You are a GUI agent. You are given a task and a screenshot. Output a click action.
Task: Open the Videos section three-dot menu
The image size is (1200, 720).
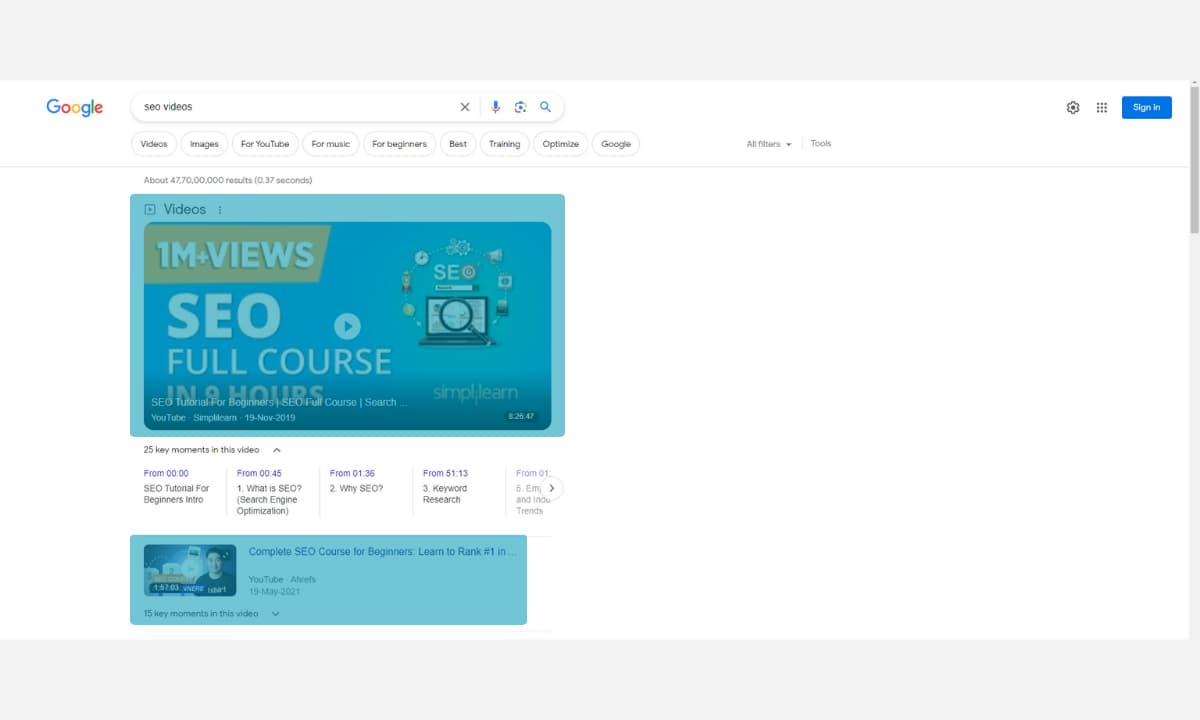(x=220, y=210)
